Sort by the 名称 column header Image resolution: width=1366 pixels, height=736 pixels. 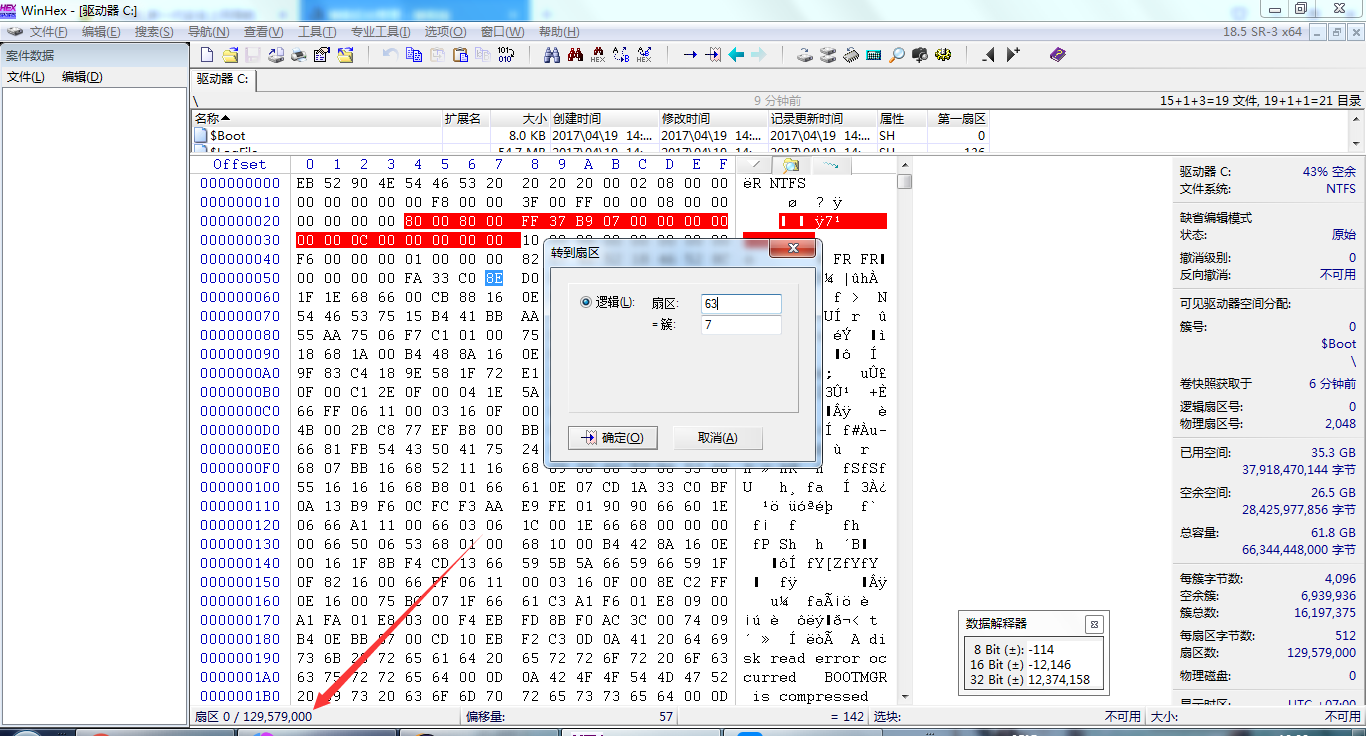317,119
